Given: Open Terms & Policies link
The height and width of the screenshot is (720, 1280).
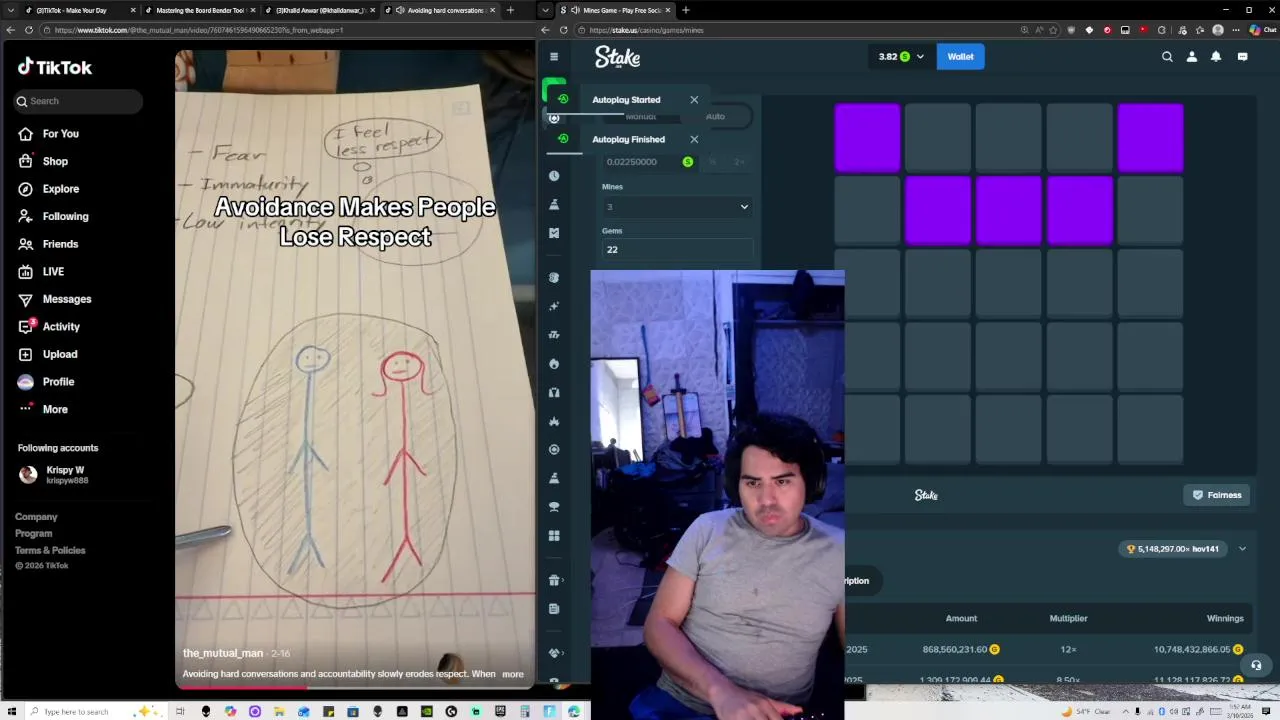Looking at the screenshot, I should tap(50, 551).
